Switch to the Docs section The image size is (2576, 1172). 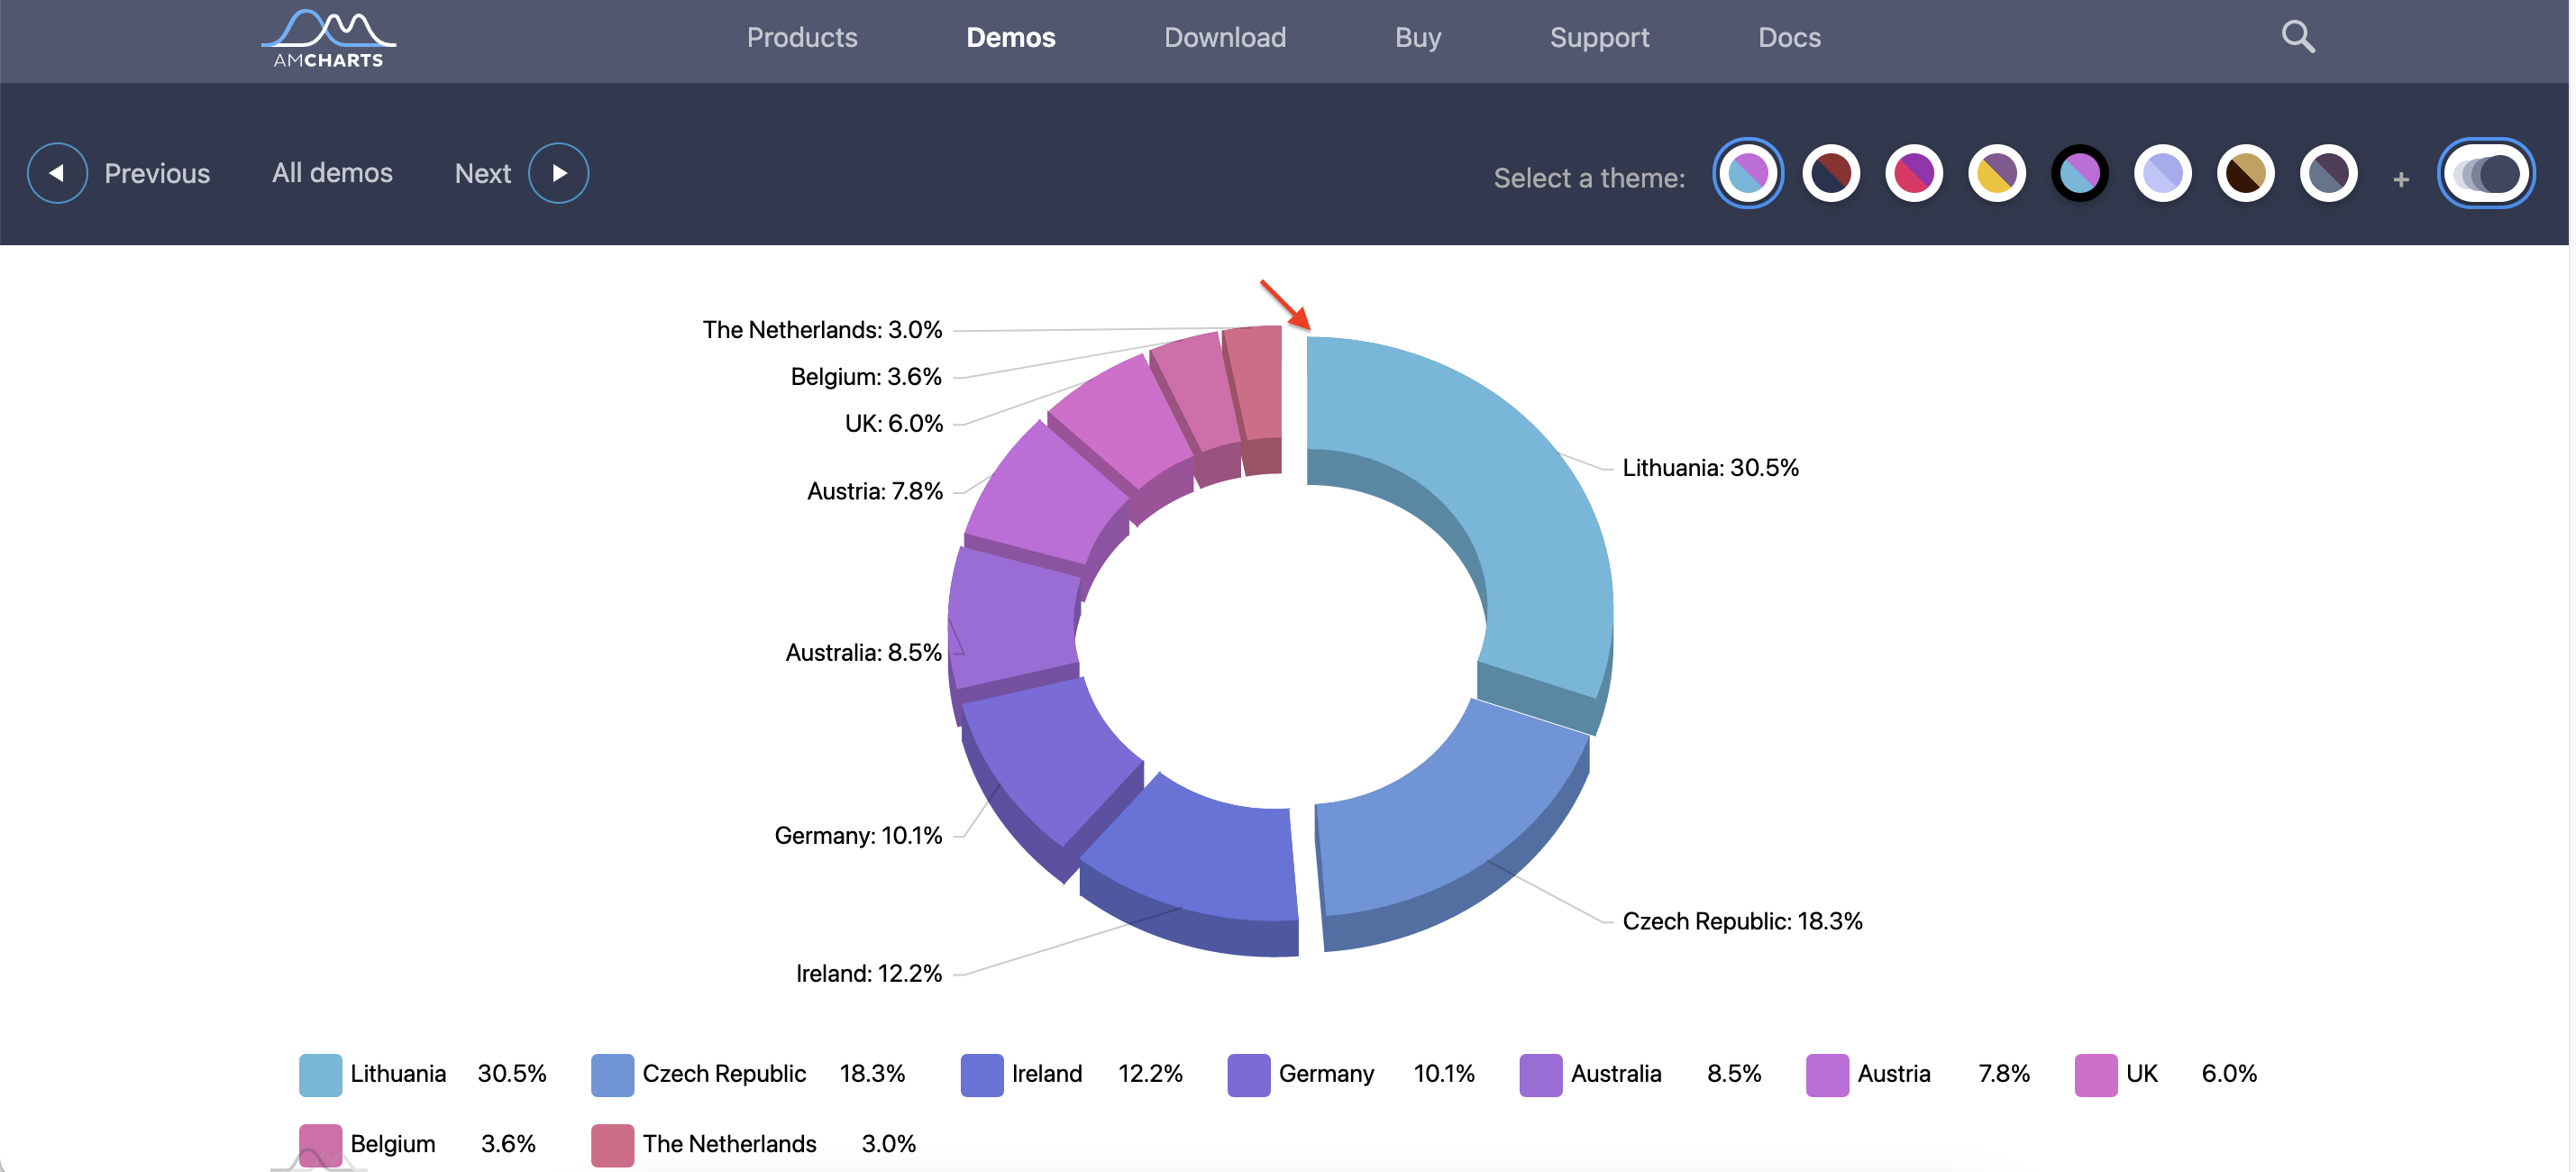1789,37
